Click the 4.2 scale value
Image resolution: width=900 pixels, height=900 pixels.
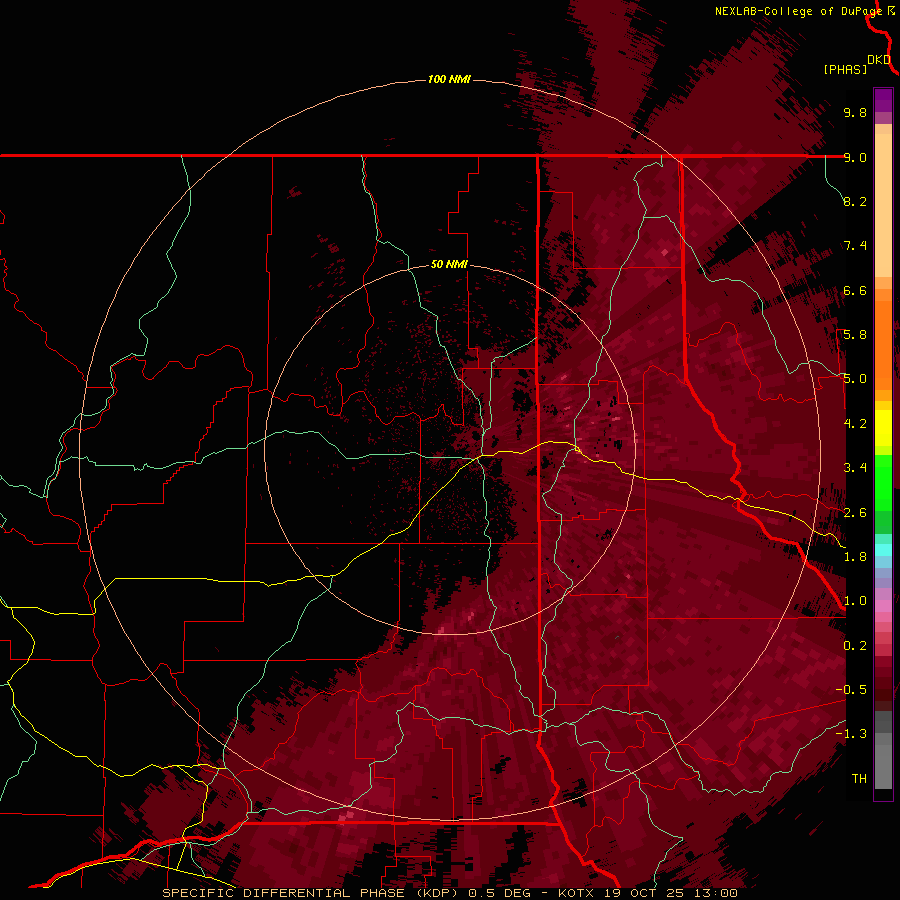pos(855,424)
